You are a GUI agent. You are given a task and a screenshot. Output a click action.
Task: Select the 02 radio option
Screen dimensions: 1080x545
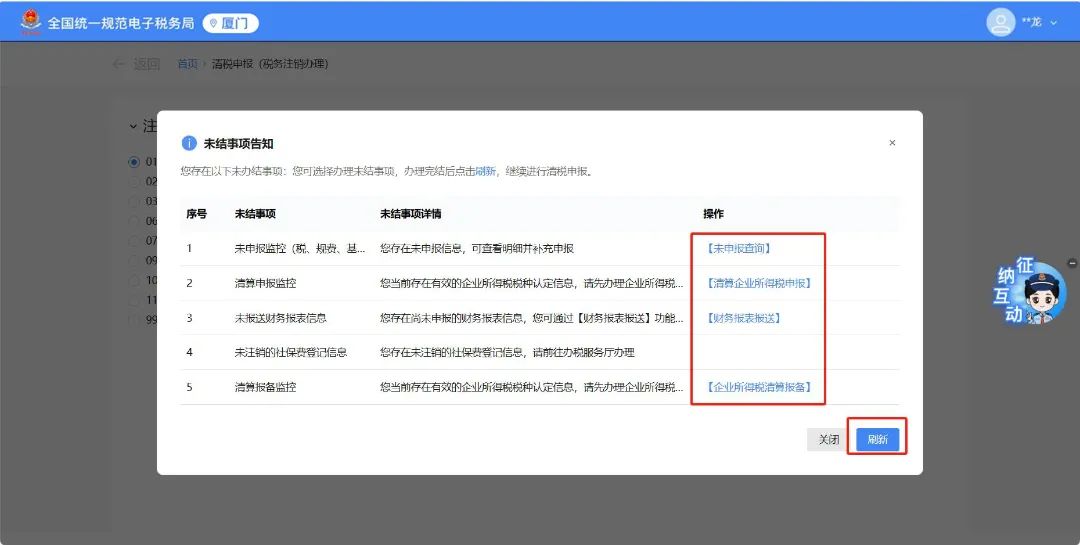click(x=134, y=182)
